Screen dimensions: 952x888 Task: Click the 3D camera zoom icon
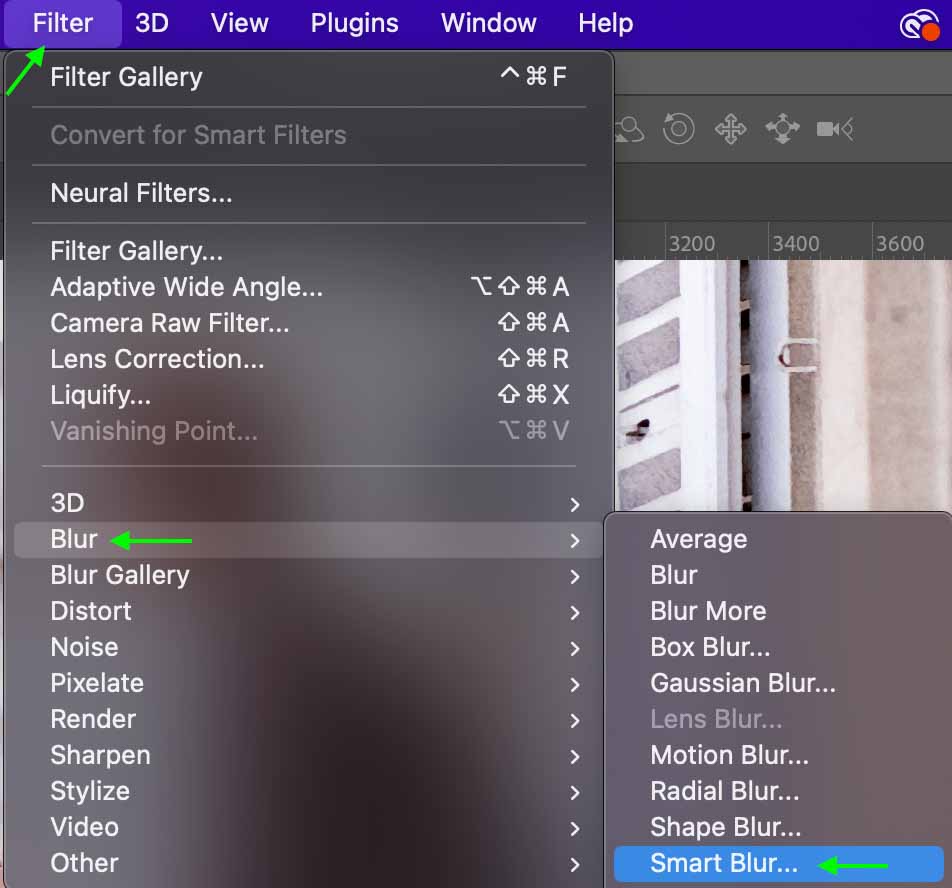[835, 129]
